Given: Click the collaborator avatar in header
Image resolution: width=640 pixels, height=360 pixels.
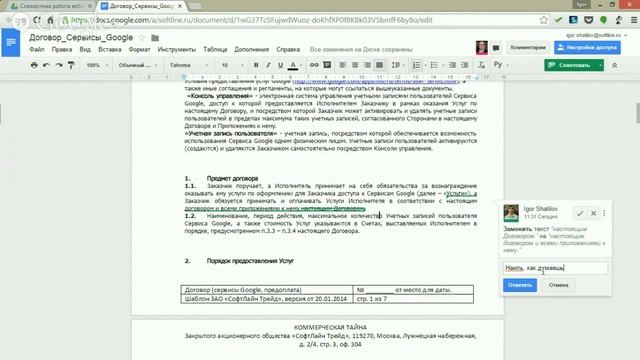Looking at the screenshot, I should [482, 47].
